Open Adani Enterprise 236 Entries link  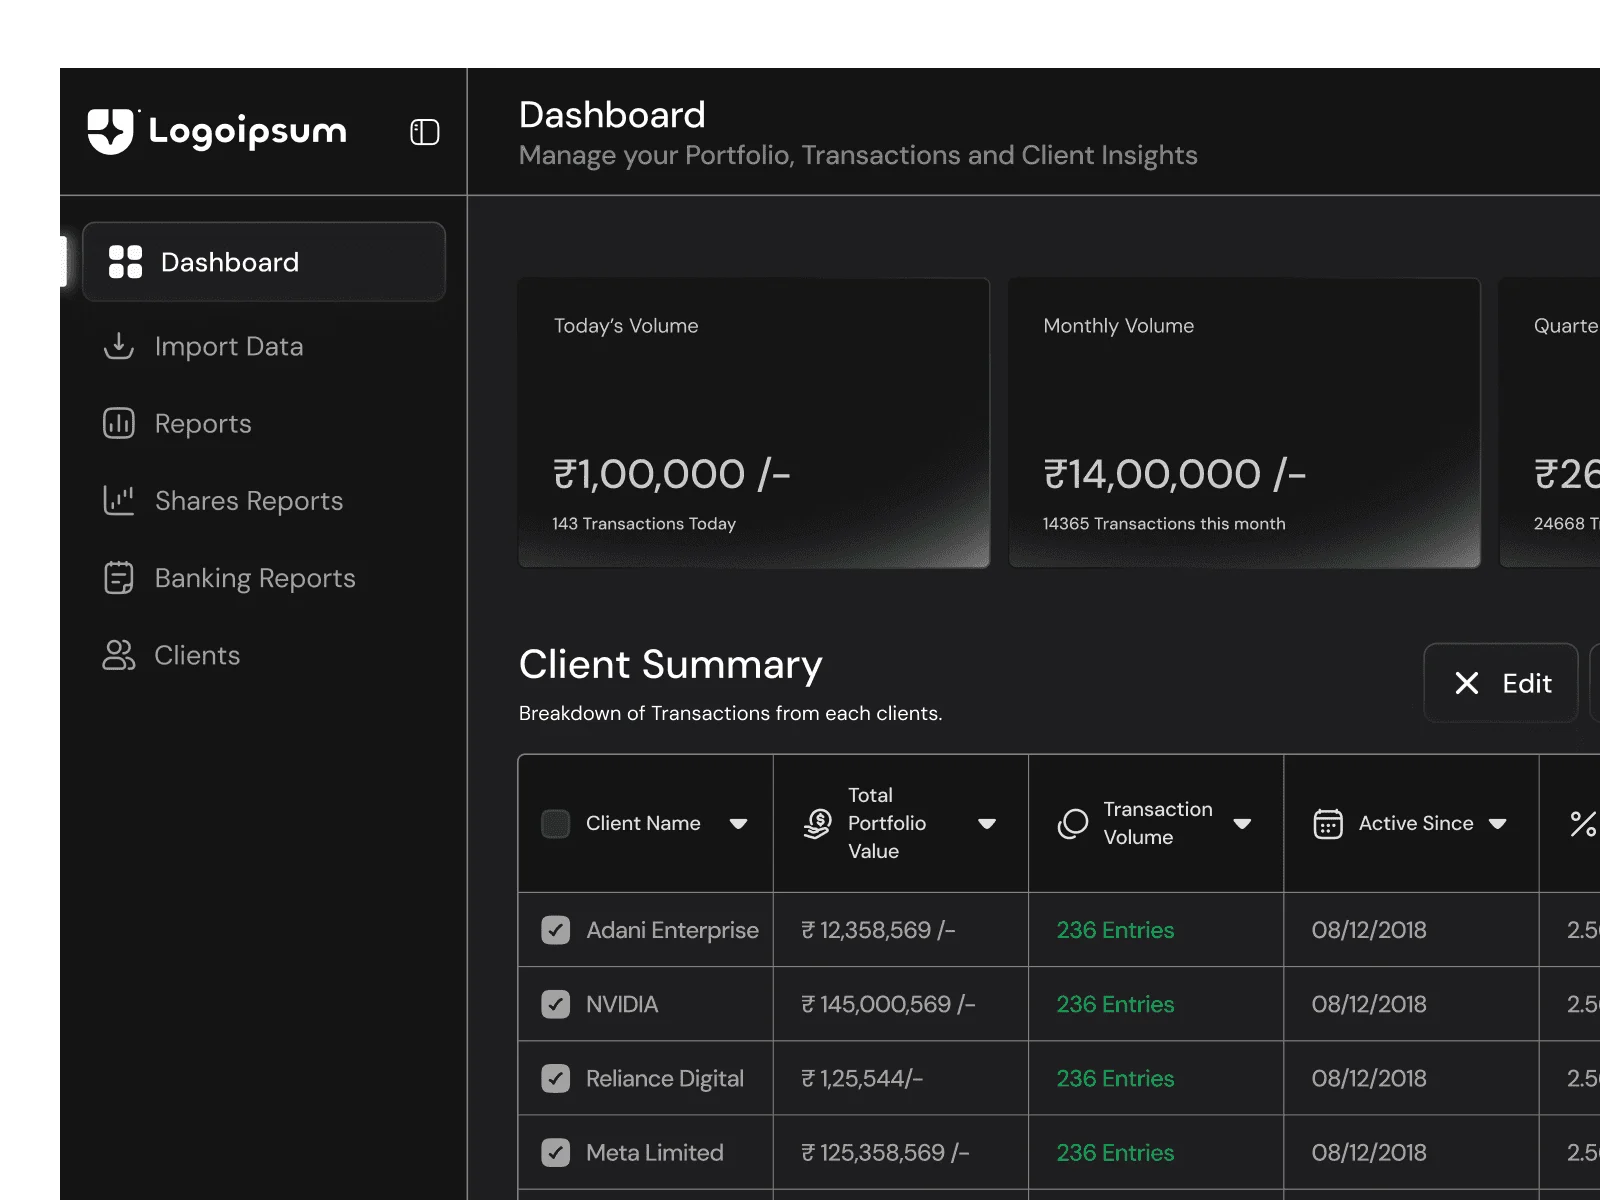[1115, 930]
